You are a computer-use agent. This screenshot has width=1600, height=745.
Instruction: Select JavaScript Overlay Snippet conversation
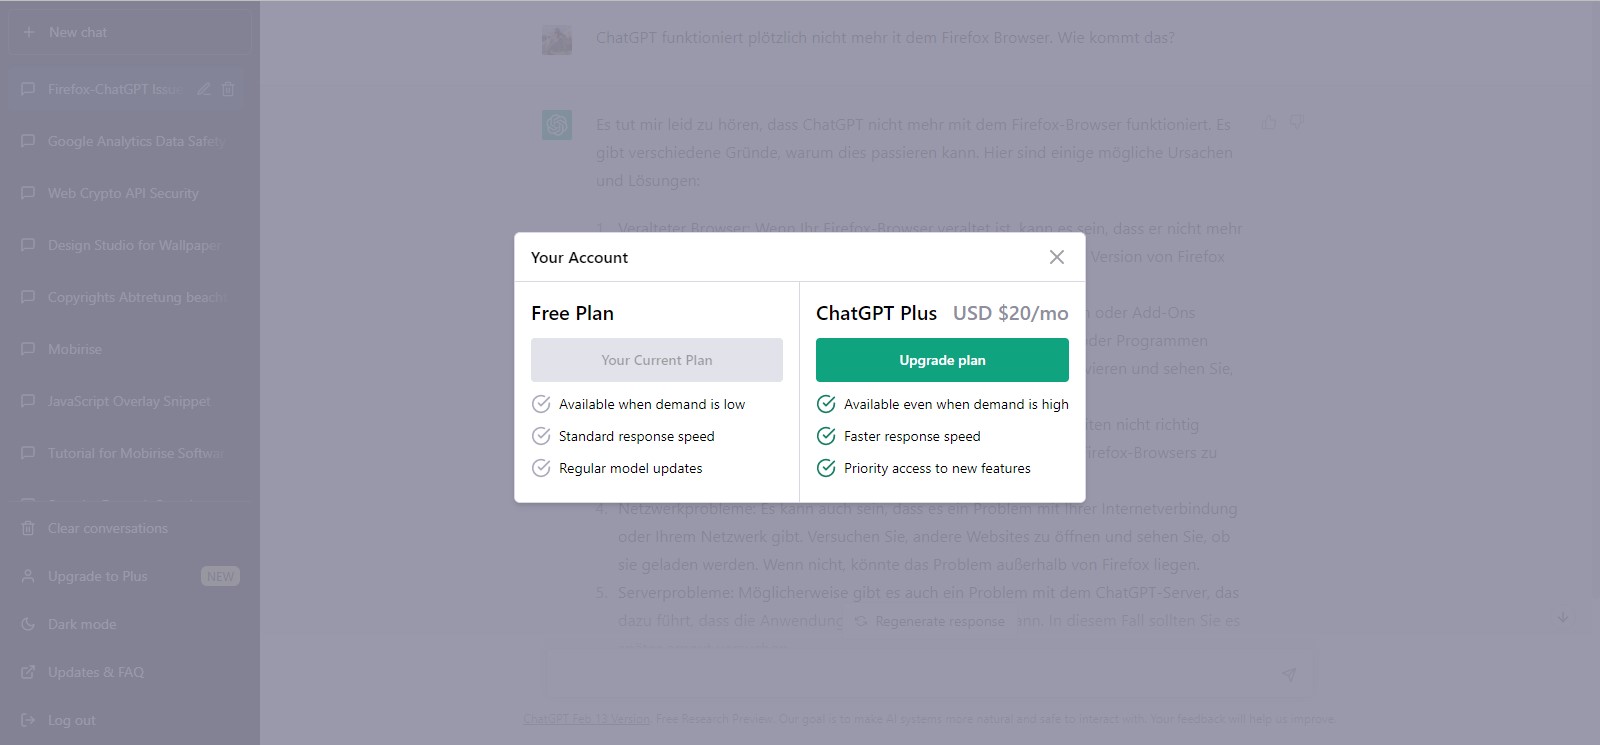pyautogui.click(x=129, y=401)
